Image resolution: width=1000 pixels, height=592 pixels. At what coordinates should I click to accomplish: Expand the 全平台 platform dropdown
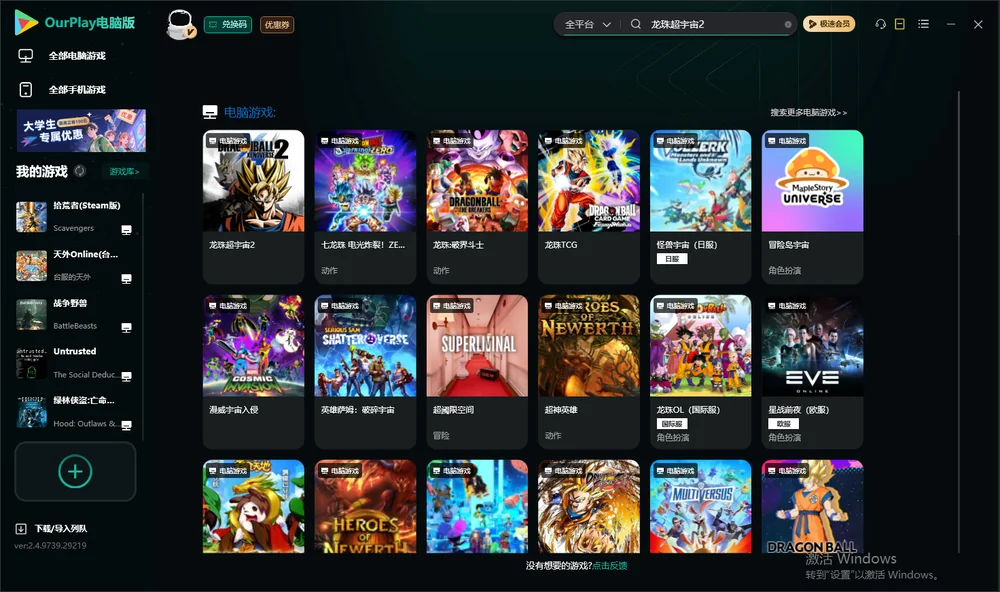point(587,24)
